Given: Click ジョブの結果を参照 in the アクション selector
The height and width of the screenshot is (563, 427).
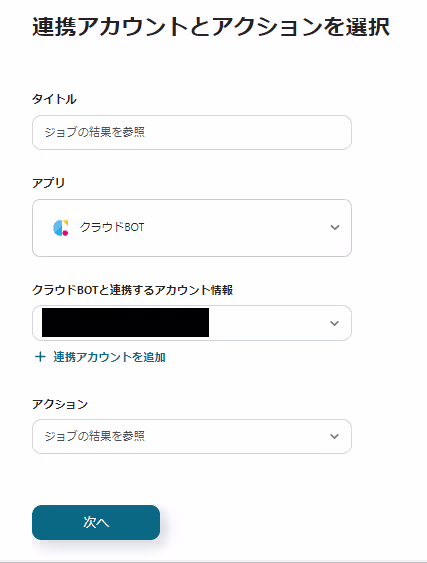Looking at the screenshot, I should click(x=94, y=436).
